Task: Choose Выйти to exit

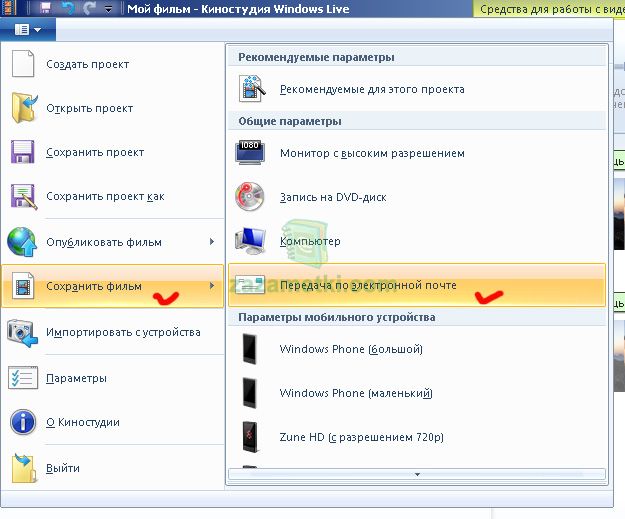Action: 63,468
